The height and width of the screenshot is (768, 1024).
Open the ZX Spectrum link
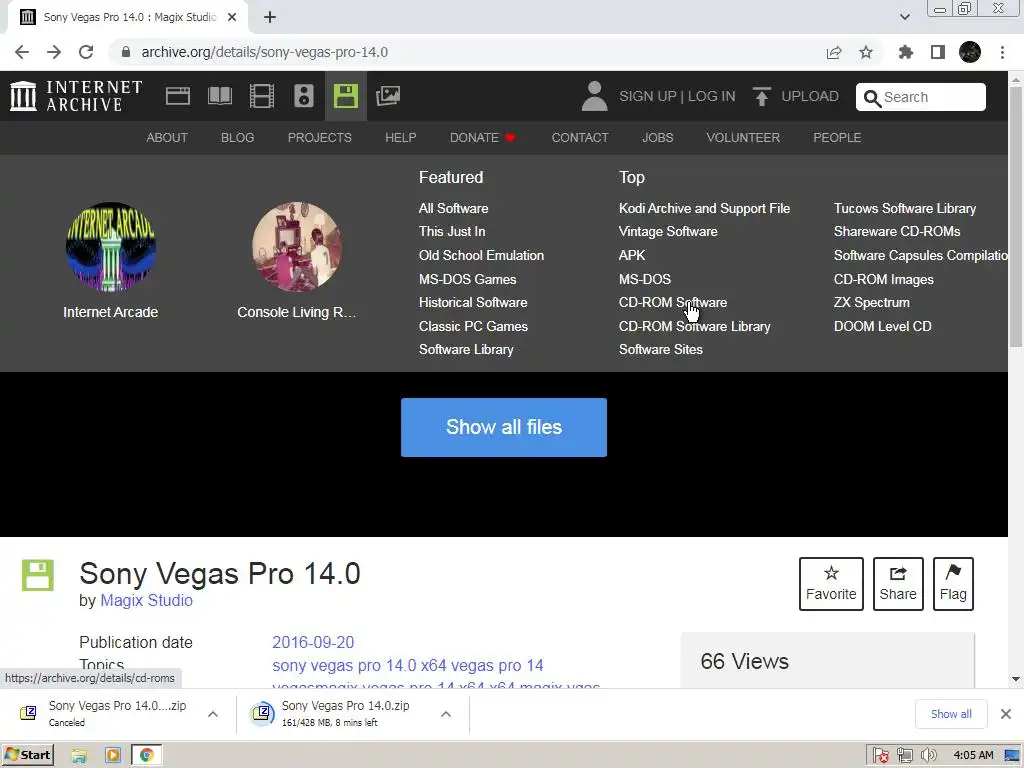tap(871, 302)
